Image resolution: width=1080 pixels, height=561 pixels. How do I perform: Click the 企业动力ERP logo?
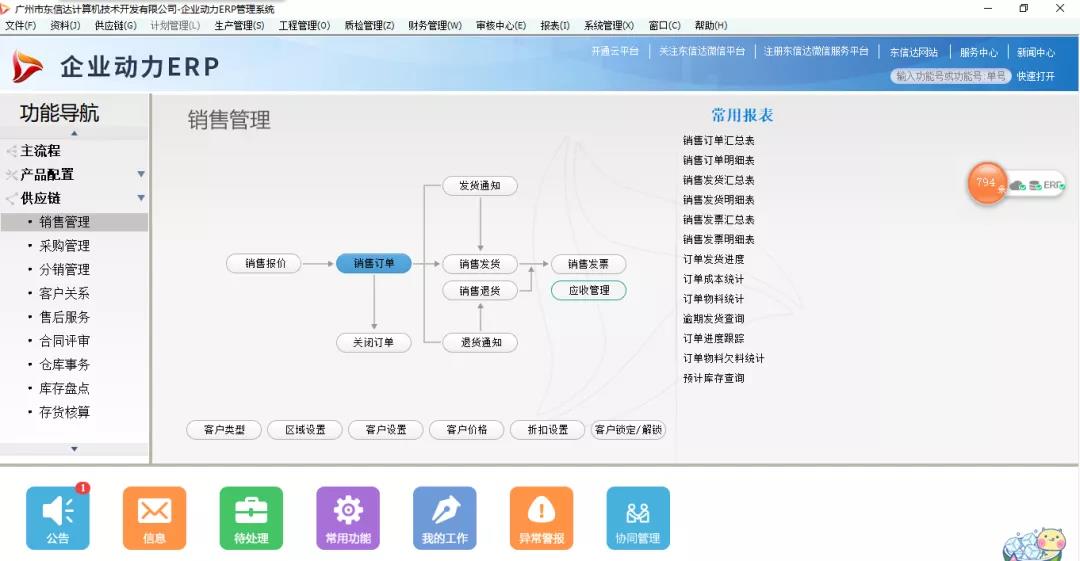116,66
